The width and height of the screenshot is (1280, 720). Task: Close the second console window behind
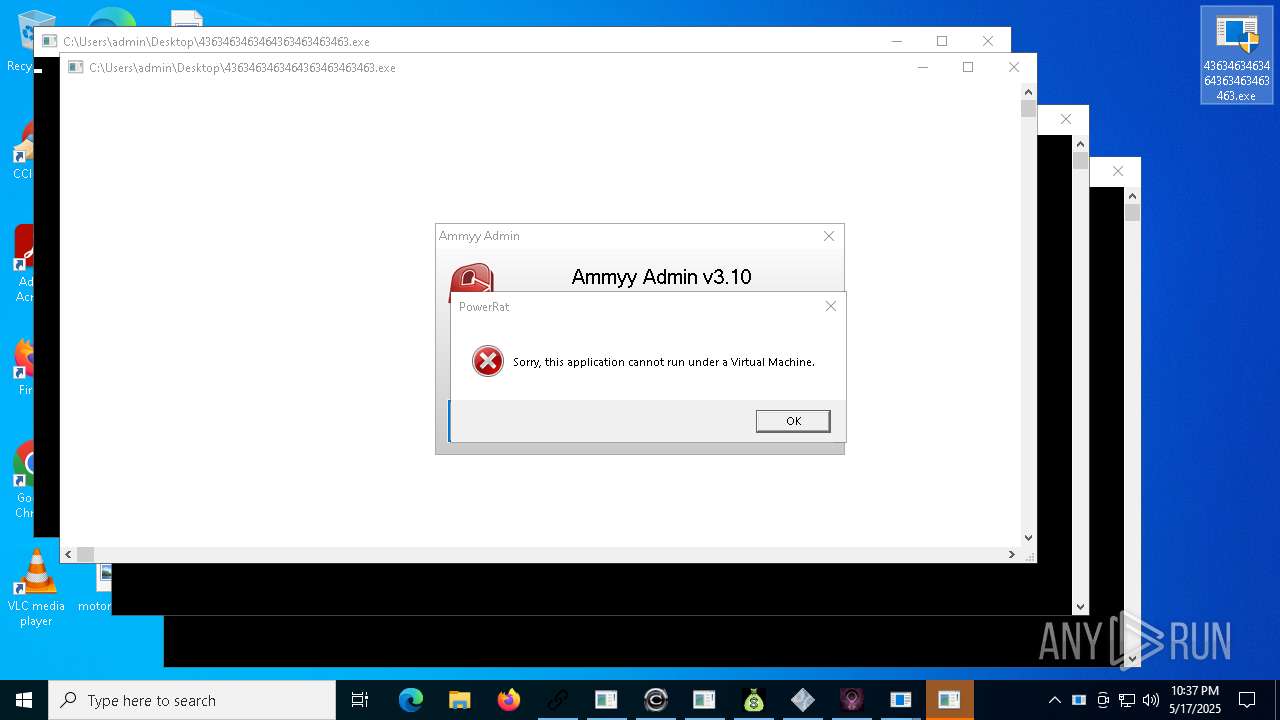[987, 41]
